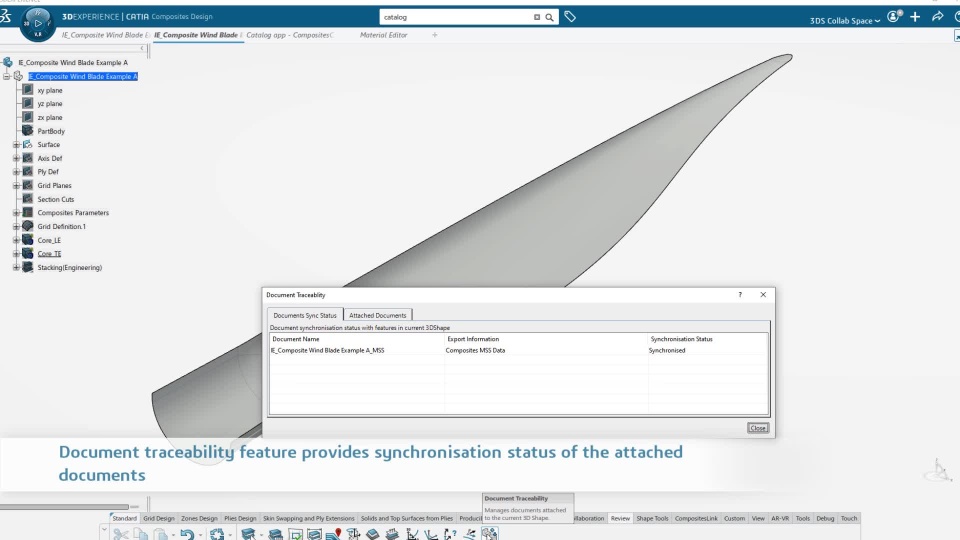This screenshot has width=960, height=540.
Task: Click the Grid Definition.1 icon
Action: [x=28, y=226]
